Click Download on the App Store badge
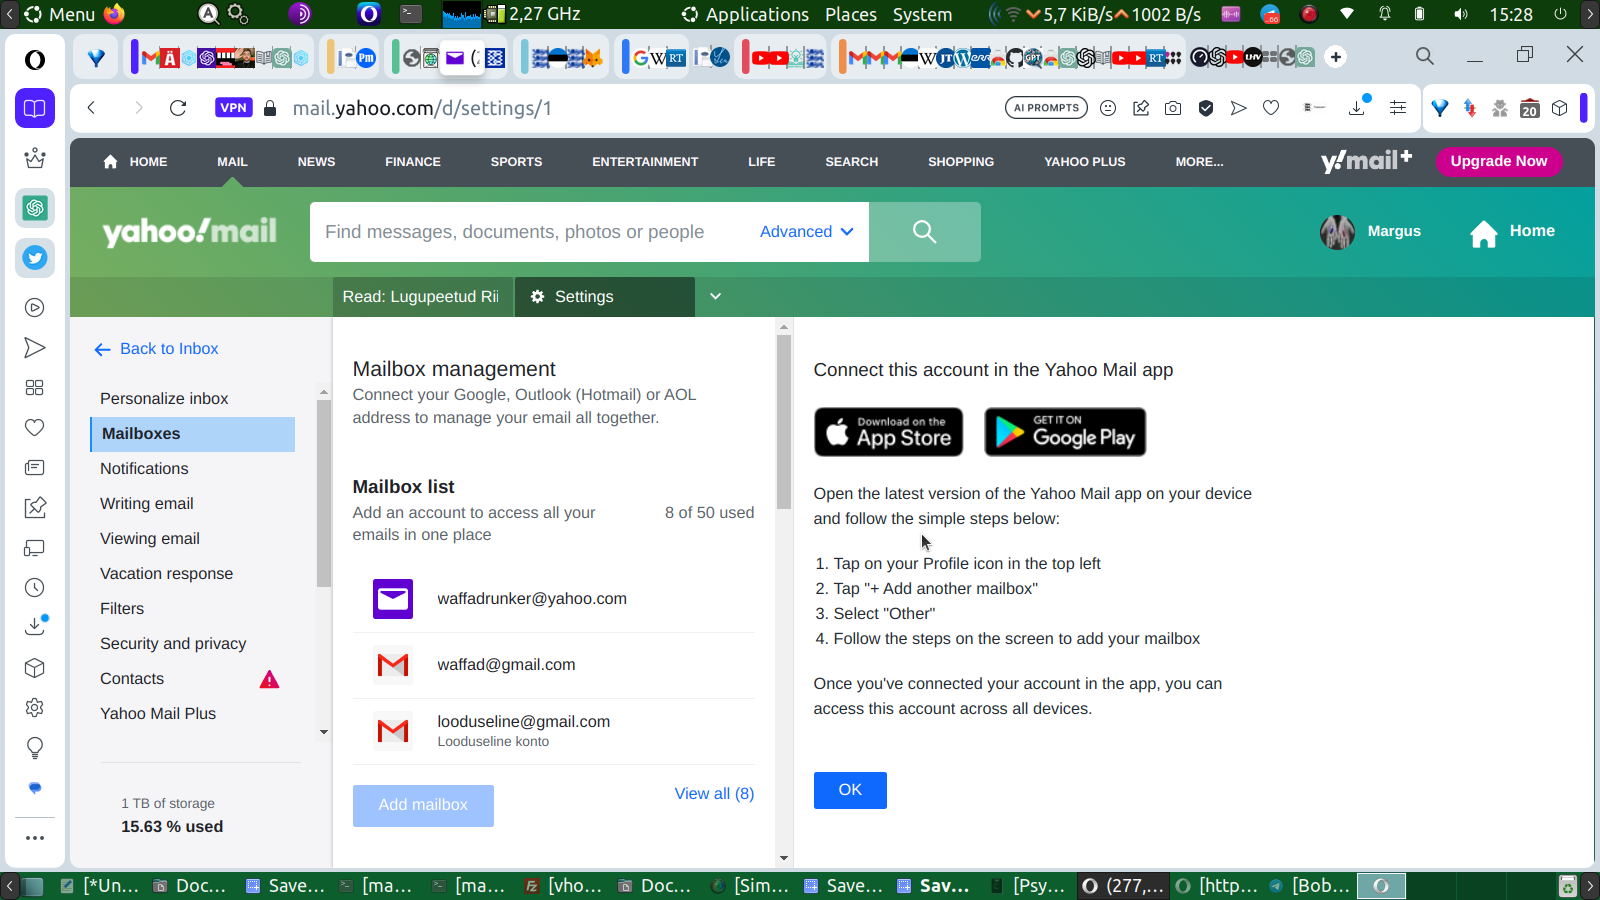Image resolution: width=1600 pixels, height=900 pixels. point(889,432)
